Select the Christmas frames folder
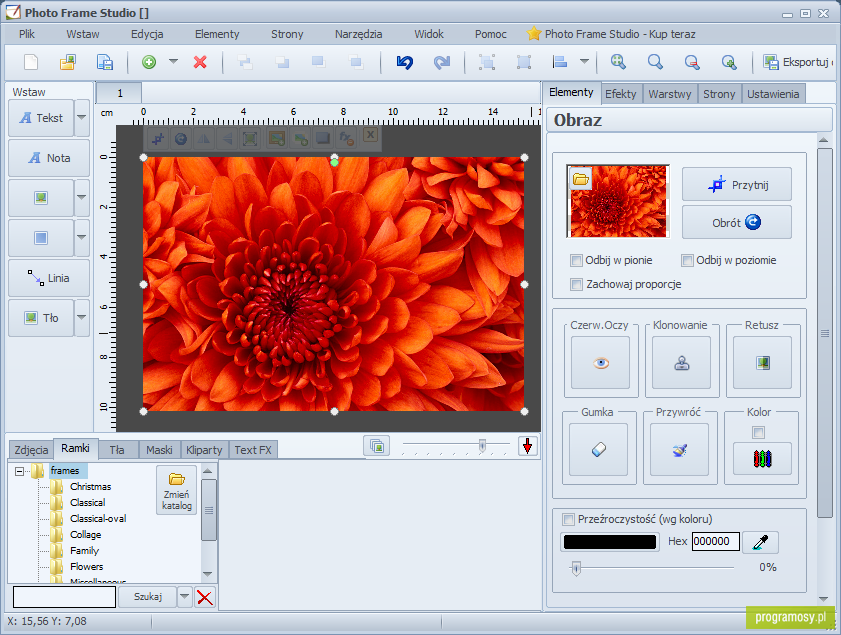 [x=91, y=487]
